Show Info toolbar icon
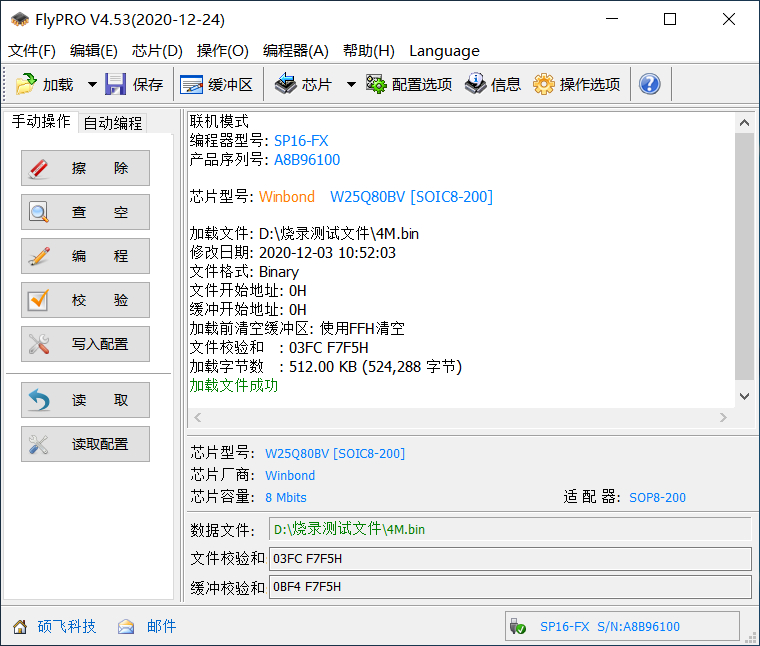Screen dimensions: 760x646 (x=476, y=85)
